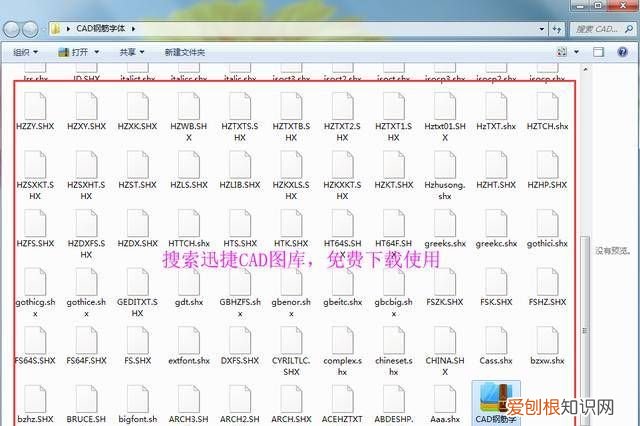
Task: Select the Cass.shx file icon
Action: [x=496, y=340]
